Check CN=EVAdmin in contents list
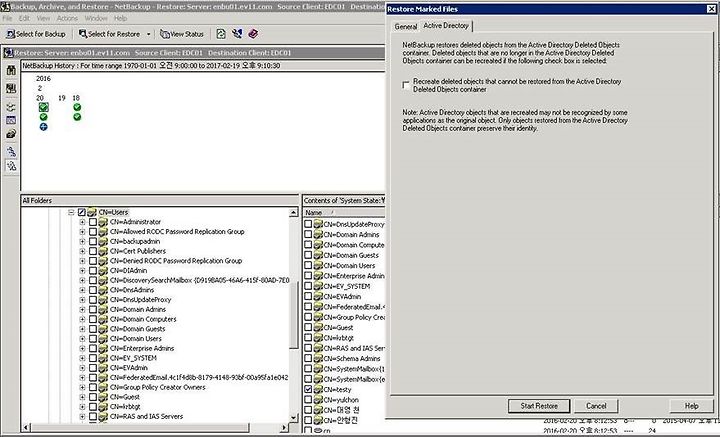 [308, 297]
